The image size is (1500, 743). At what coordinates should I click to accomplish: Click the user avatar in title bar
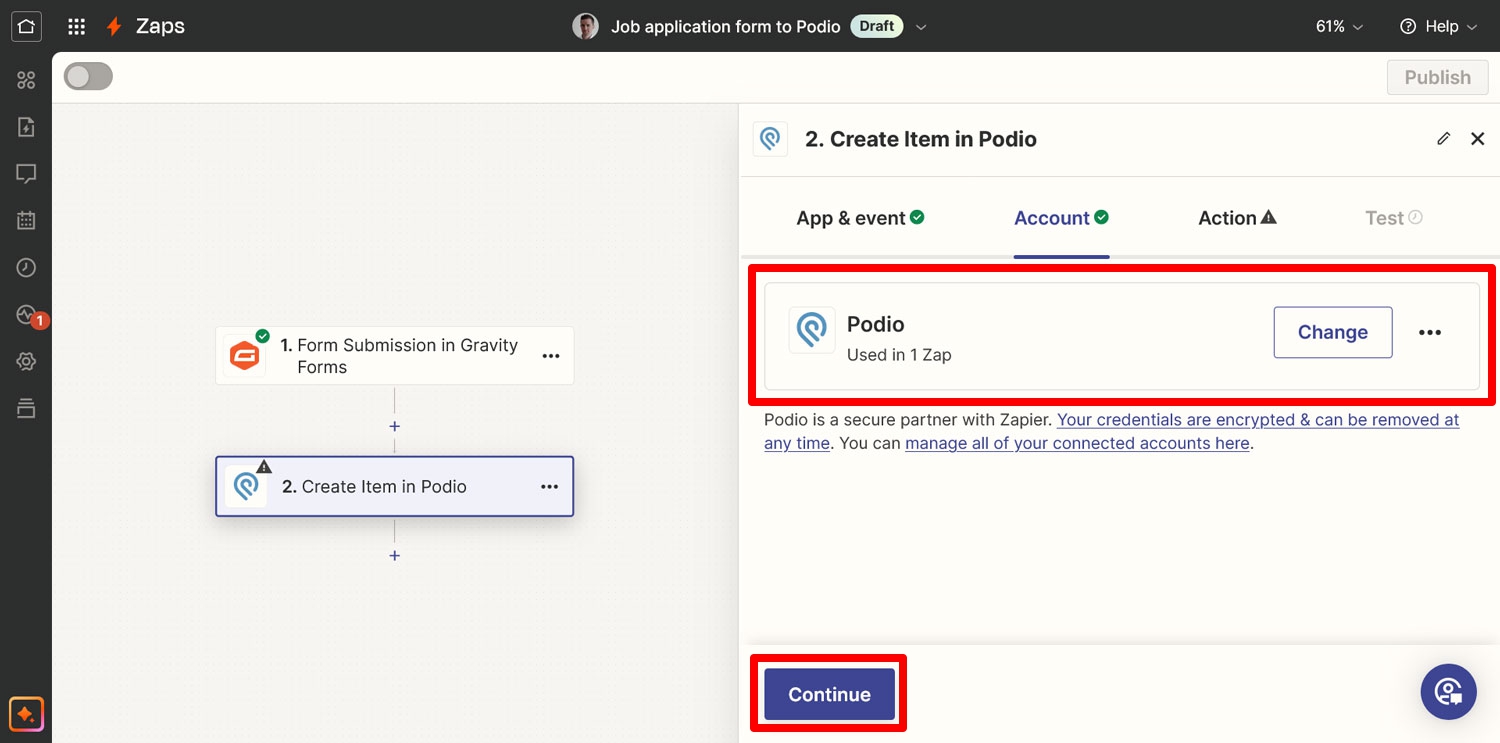[585, 26]
